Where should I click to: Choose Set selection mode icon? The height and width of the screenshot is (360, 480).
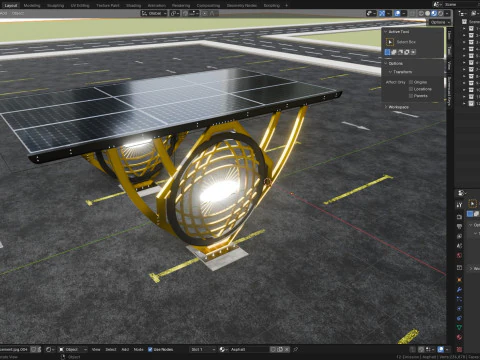[x=387, y=52]
